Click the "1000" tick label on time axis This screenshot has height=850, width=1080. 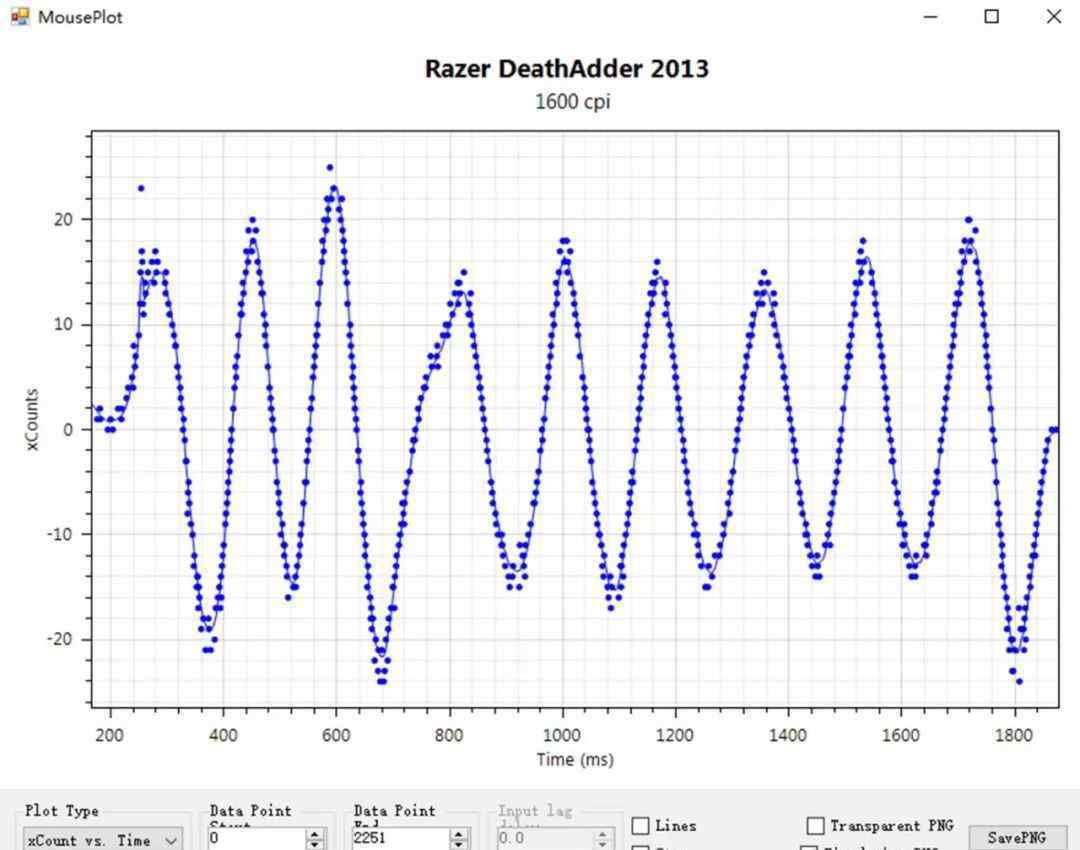click(x=562, y=736)
